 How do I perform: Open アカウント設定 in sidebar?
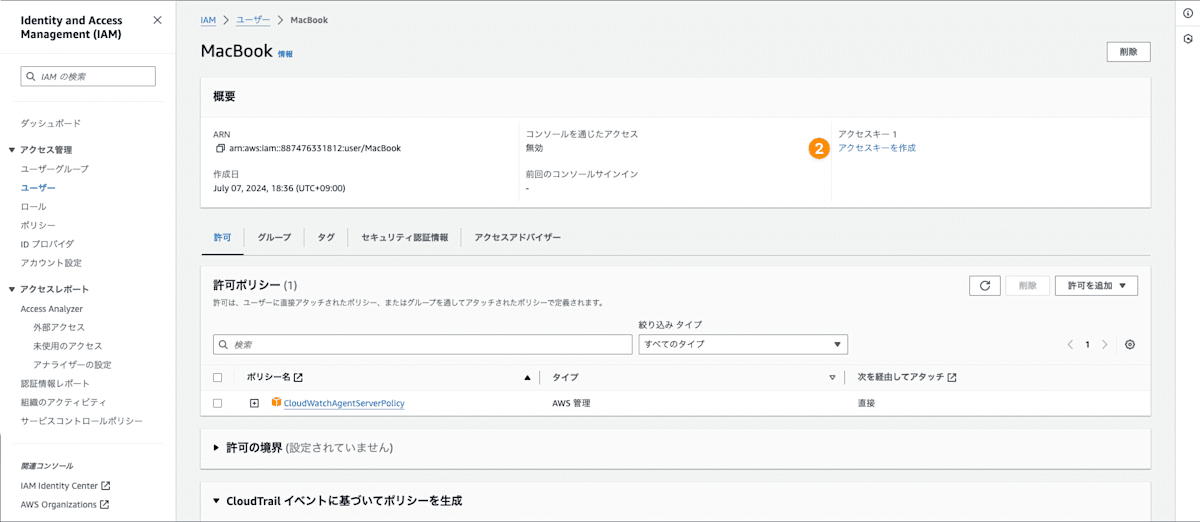[x=51, y=263]
